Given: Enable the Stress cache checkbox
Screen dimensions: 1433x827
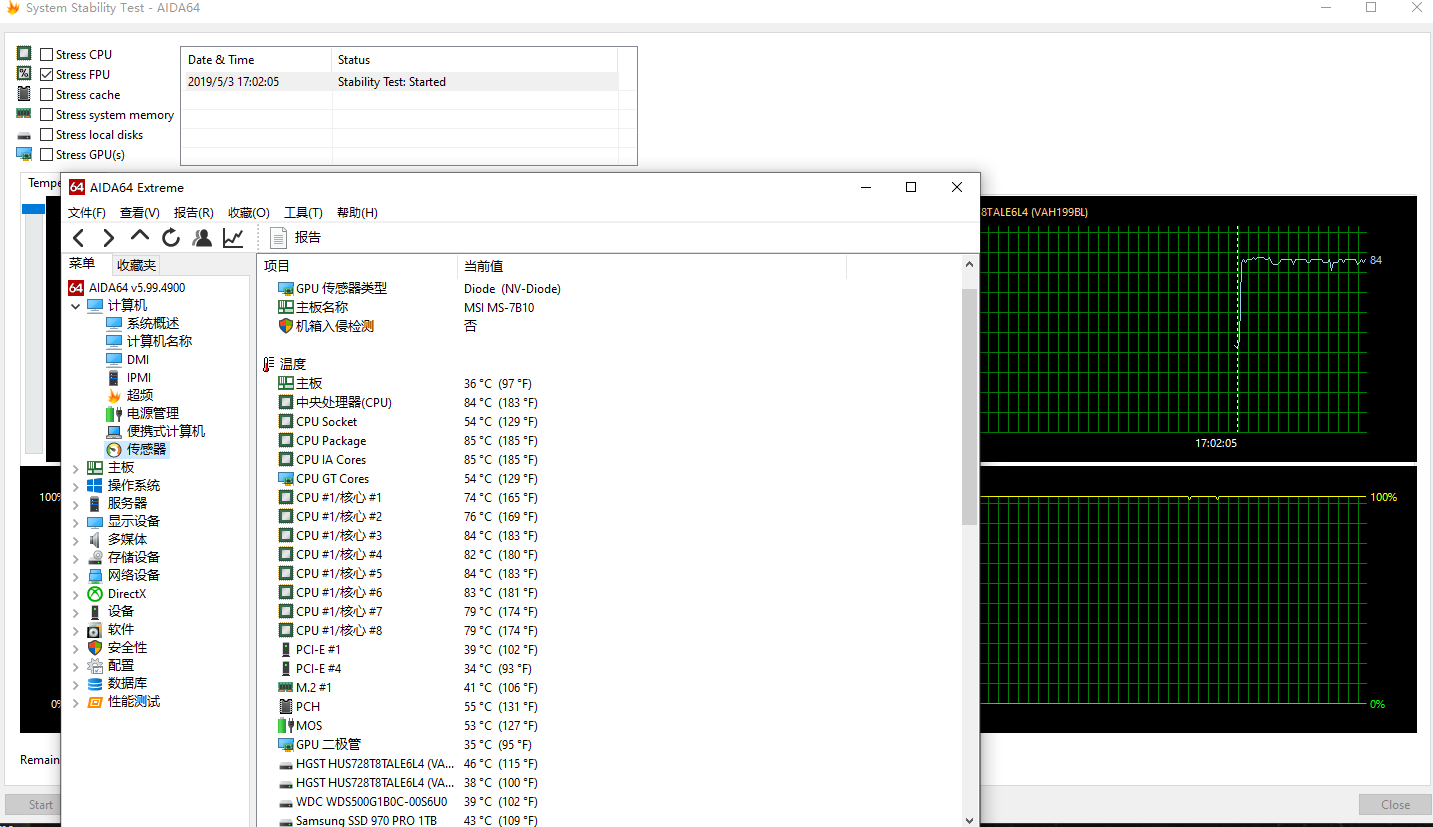Looking at the screenshot, I should [x=47, y=94].
